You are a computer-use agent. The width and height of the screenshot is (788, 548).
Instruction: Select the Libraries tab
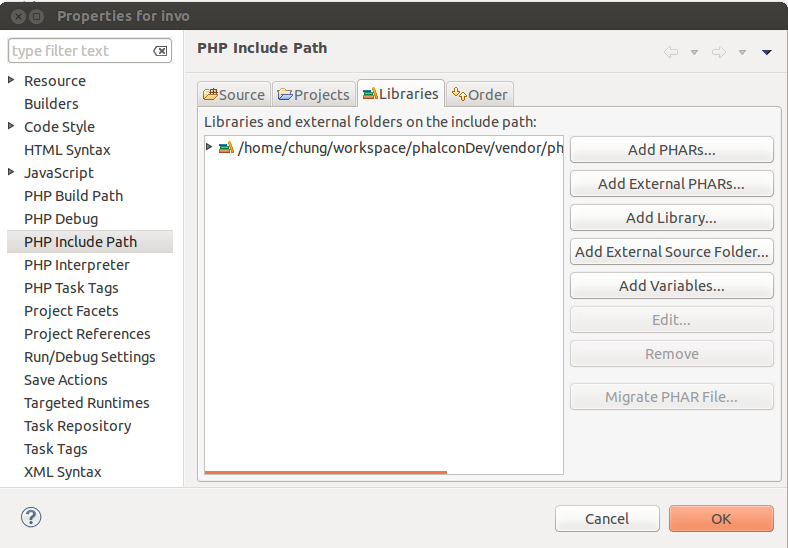[x=401, y=94]
